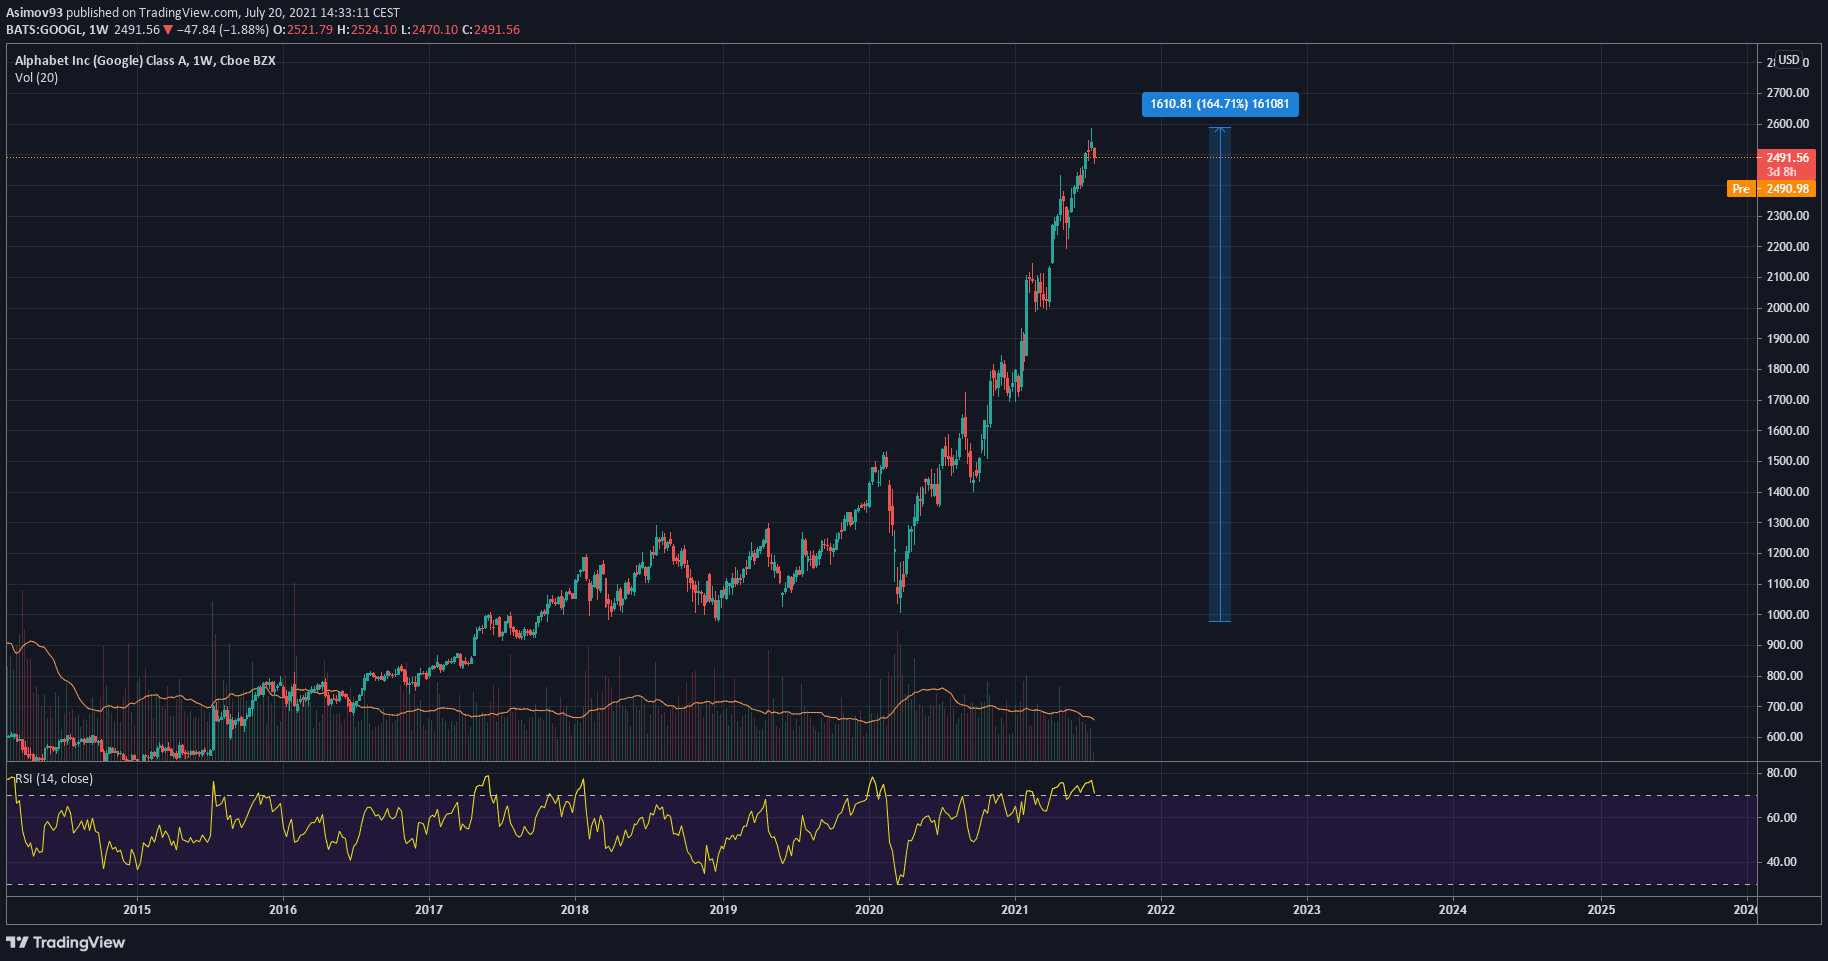Select the 2018 marker on time axis
Image resolution: width=1828 pixels, height=961 pixels.
pos(574,910)
